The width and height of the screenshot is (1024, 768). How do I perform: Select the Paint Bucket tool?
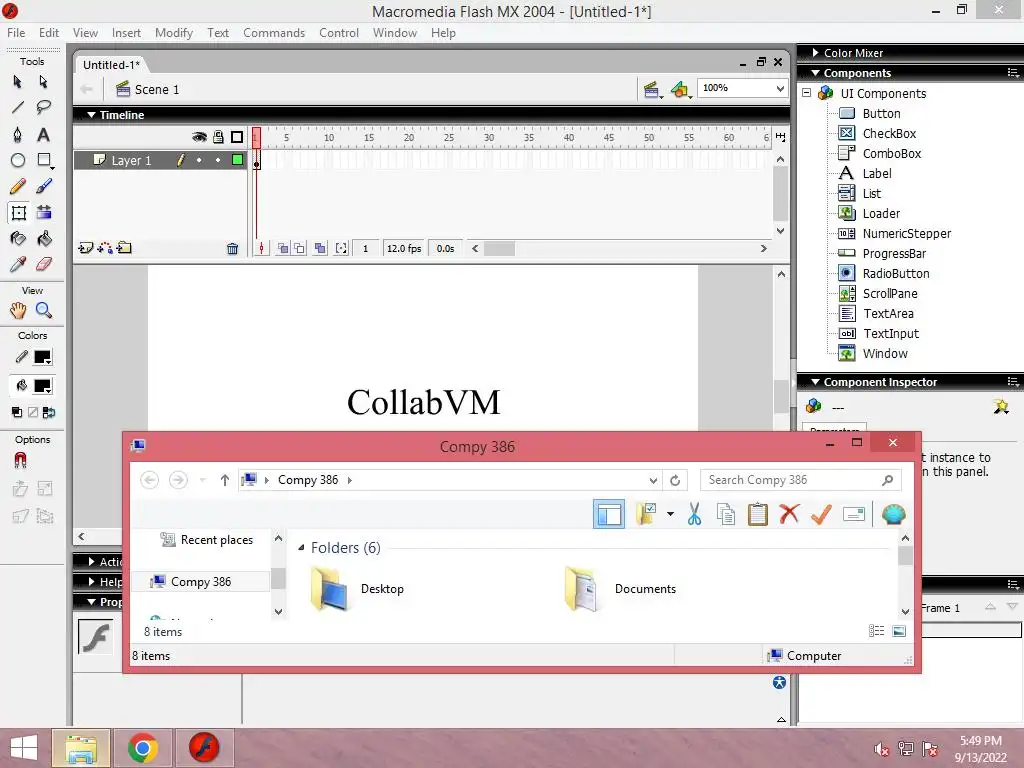click(x=44, y=239)
